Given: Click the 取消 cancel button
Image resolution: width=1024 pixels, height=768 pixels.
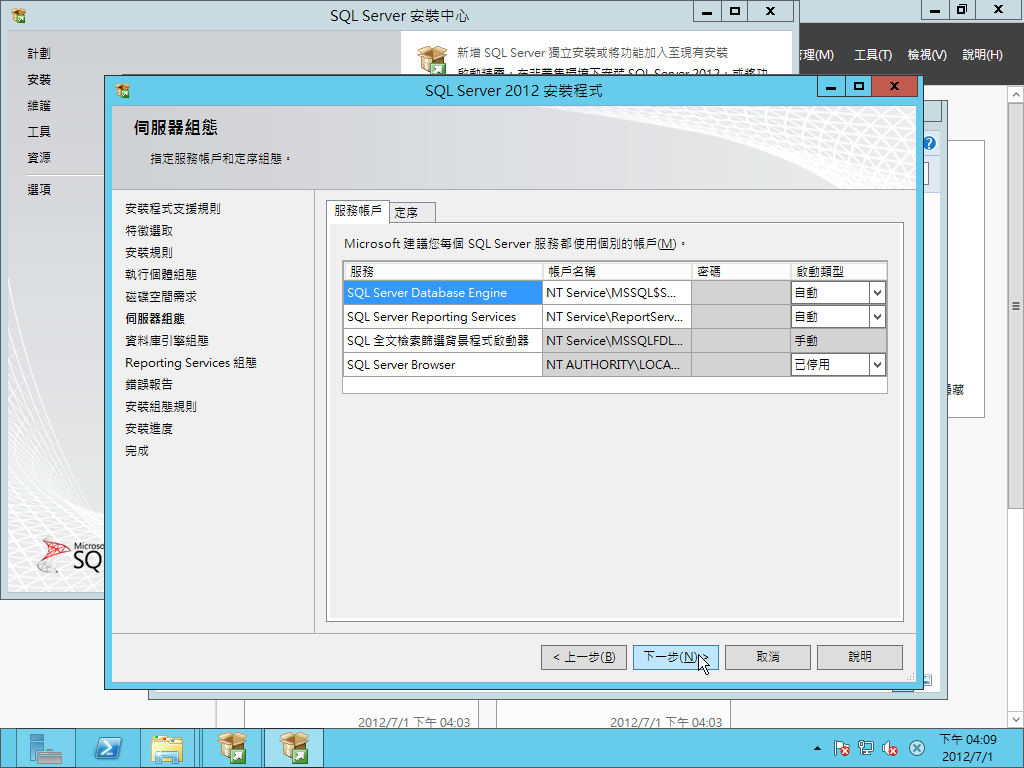Looking at the screenshot, I should click(767, 657).
